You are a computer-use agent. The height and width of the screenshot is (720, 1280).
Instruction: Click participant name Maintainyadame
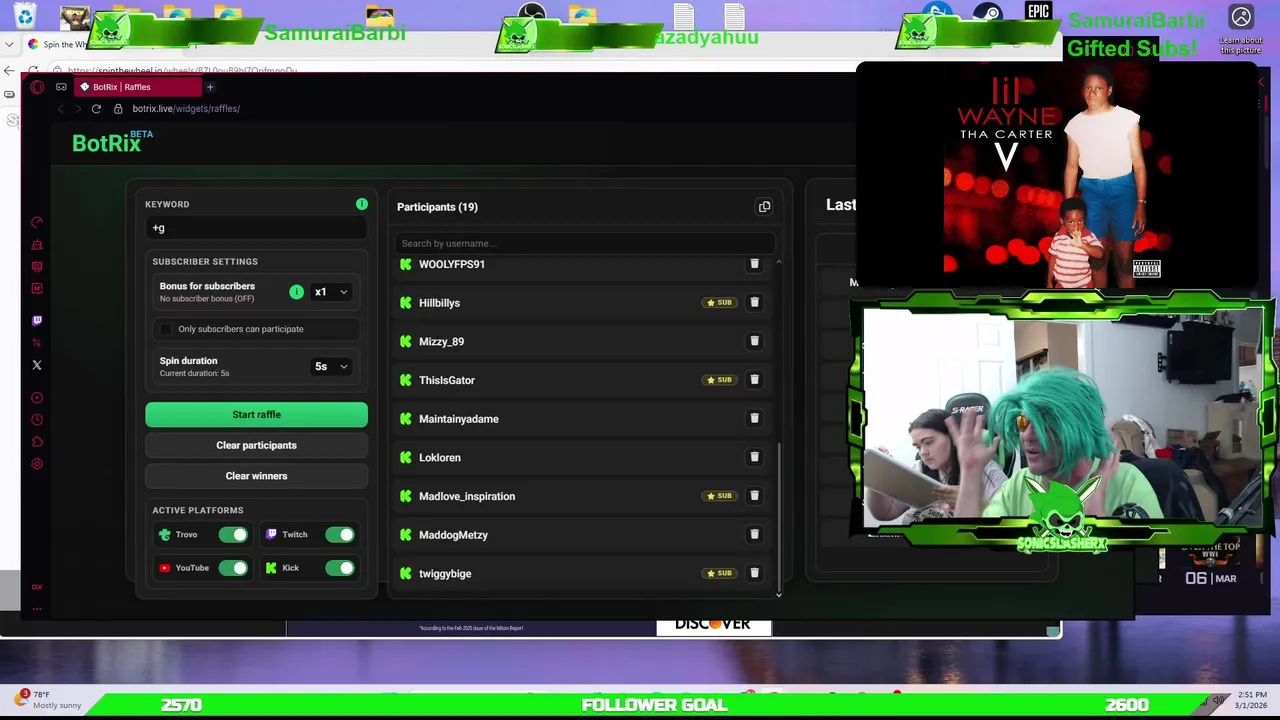(459, 419)
